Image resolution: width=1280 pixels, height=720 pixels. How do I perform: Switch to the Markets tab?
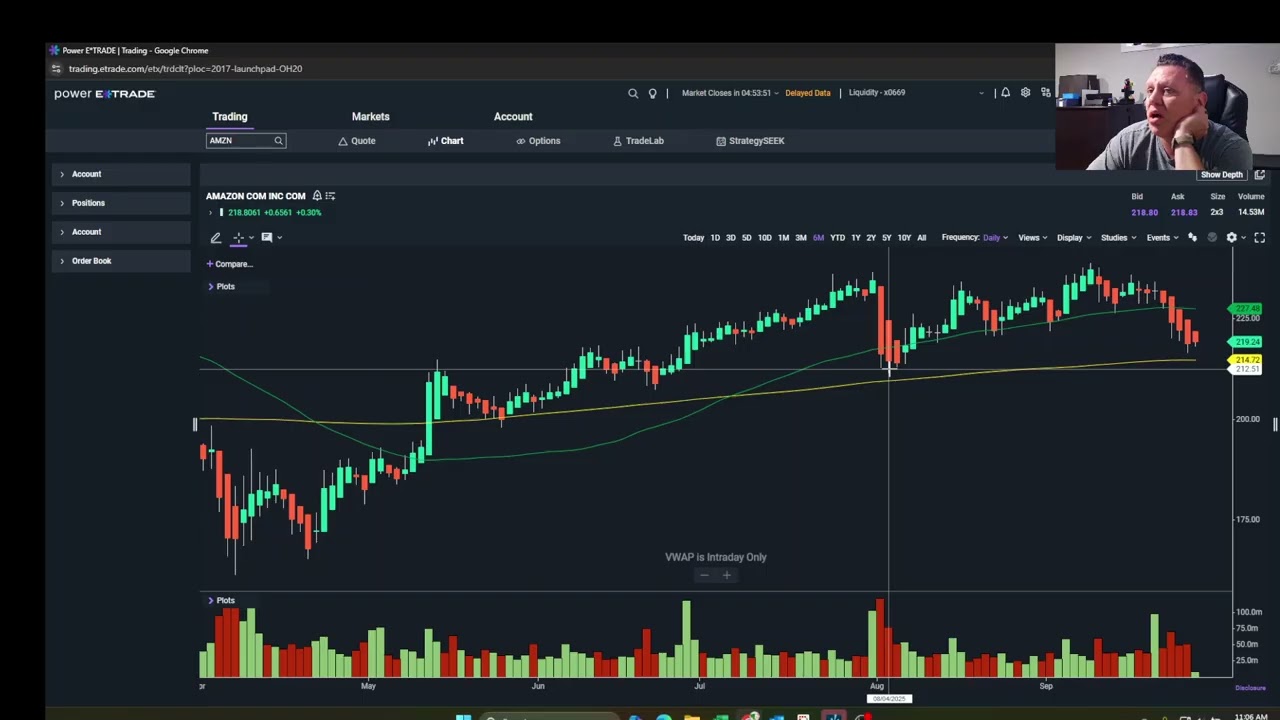pos(370,117)
